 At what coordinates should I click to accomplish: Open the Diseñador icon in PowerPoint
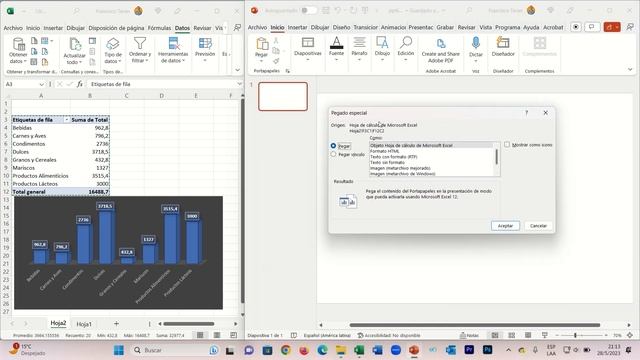(x=503, y=42)
